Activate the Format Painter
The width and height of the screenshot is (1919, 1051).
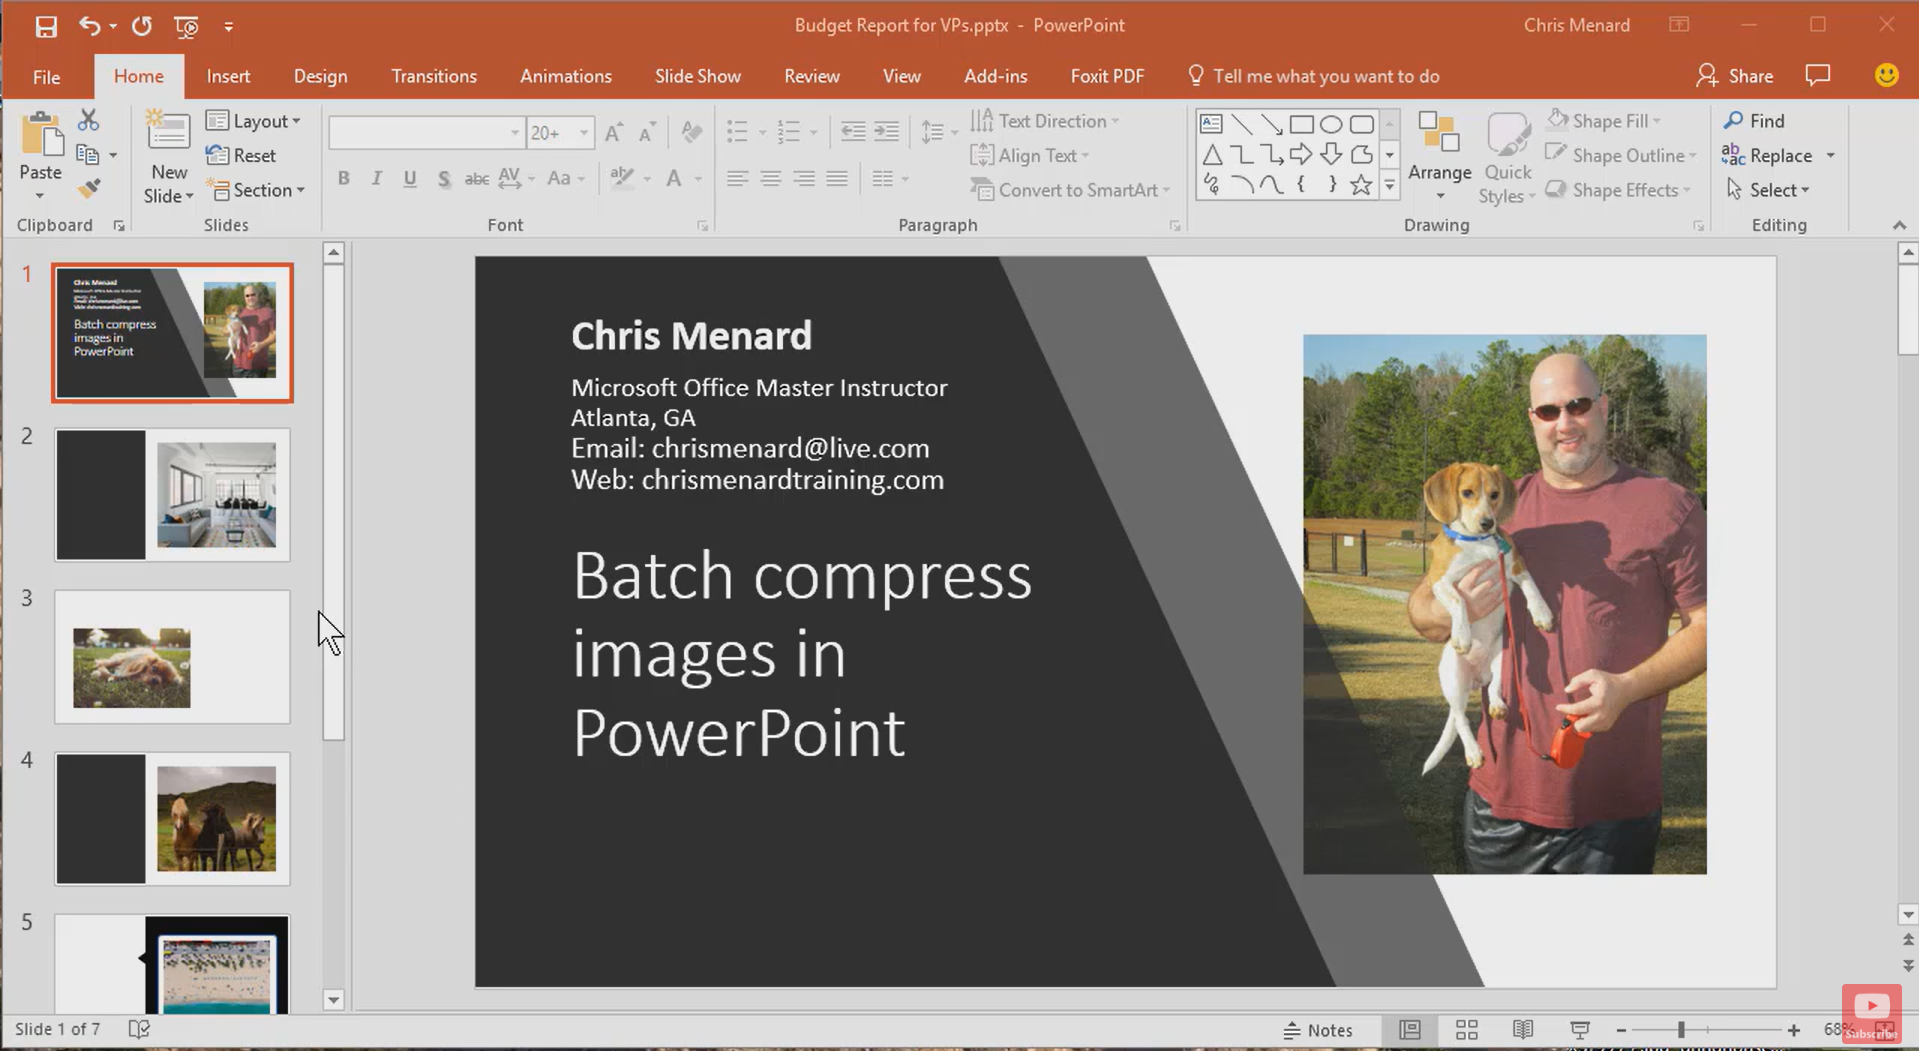tap(89, 188)
